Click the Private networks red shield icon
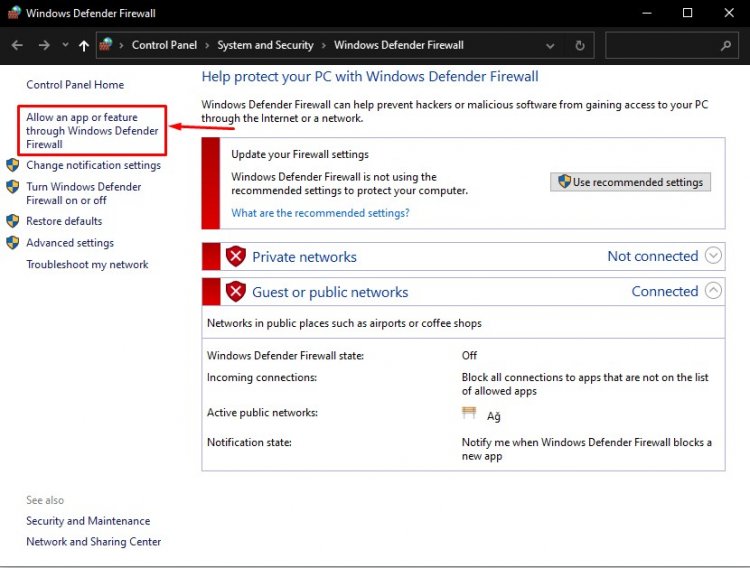750x568 pixels. [236, 256]
